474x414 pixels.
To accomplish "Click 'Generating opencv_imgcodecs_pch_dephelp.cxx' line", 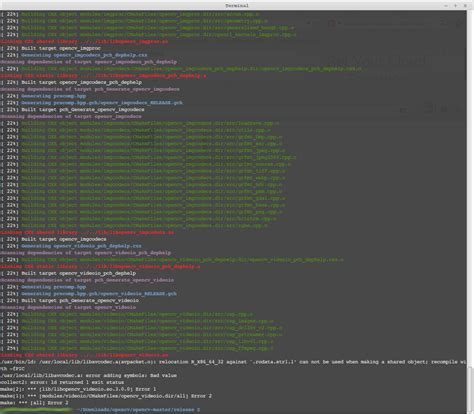I will (x=74, y=55).
